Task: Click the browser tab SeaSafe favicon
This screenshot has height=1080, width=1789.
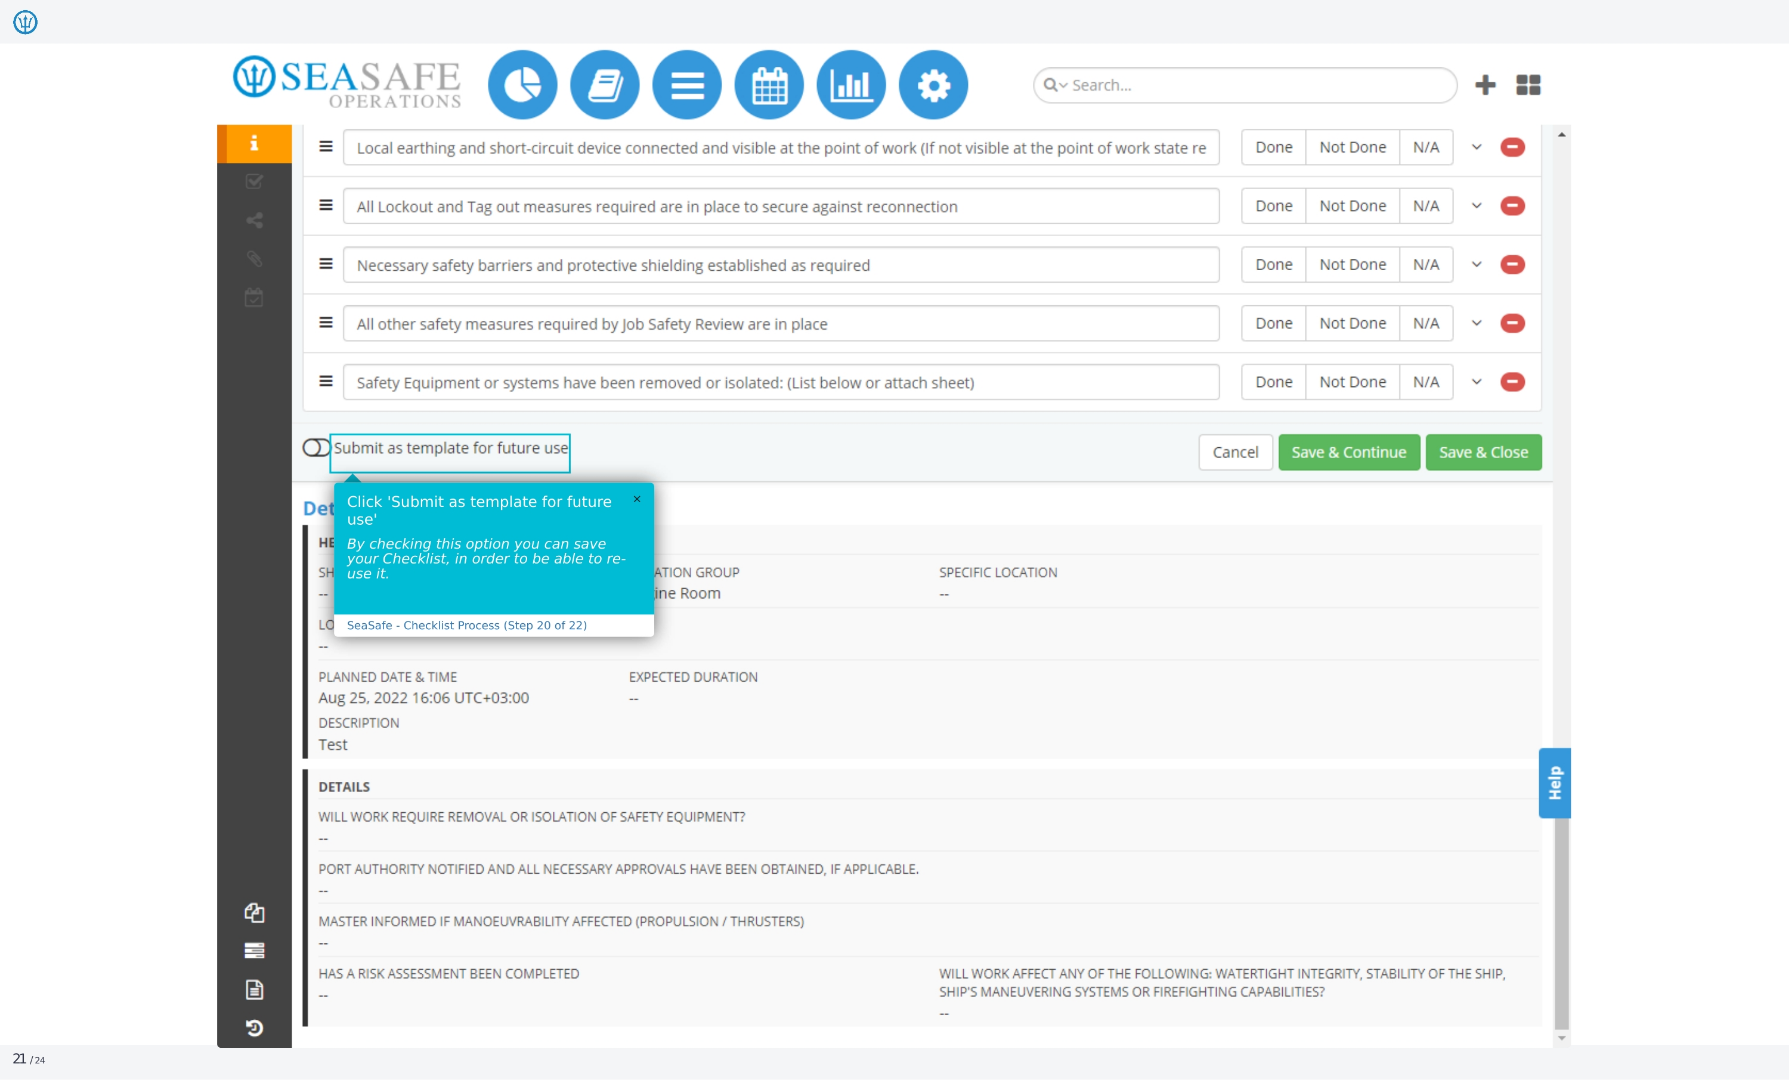Action: click(25, 21)
